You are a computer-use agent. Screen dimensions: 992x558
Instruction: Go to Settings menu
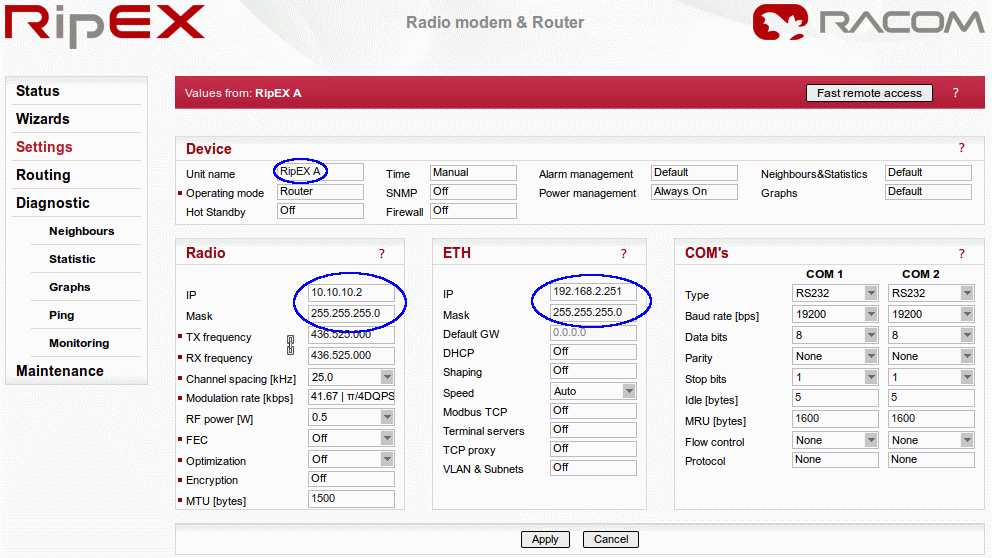pyautogui.click(x=44, y=147)
